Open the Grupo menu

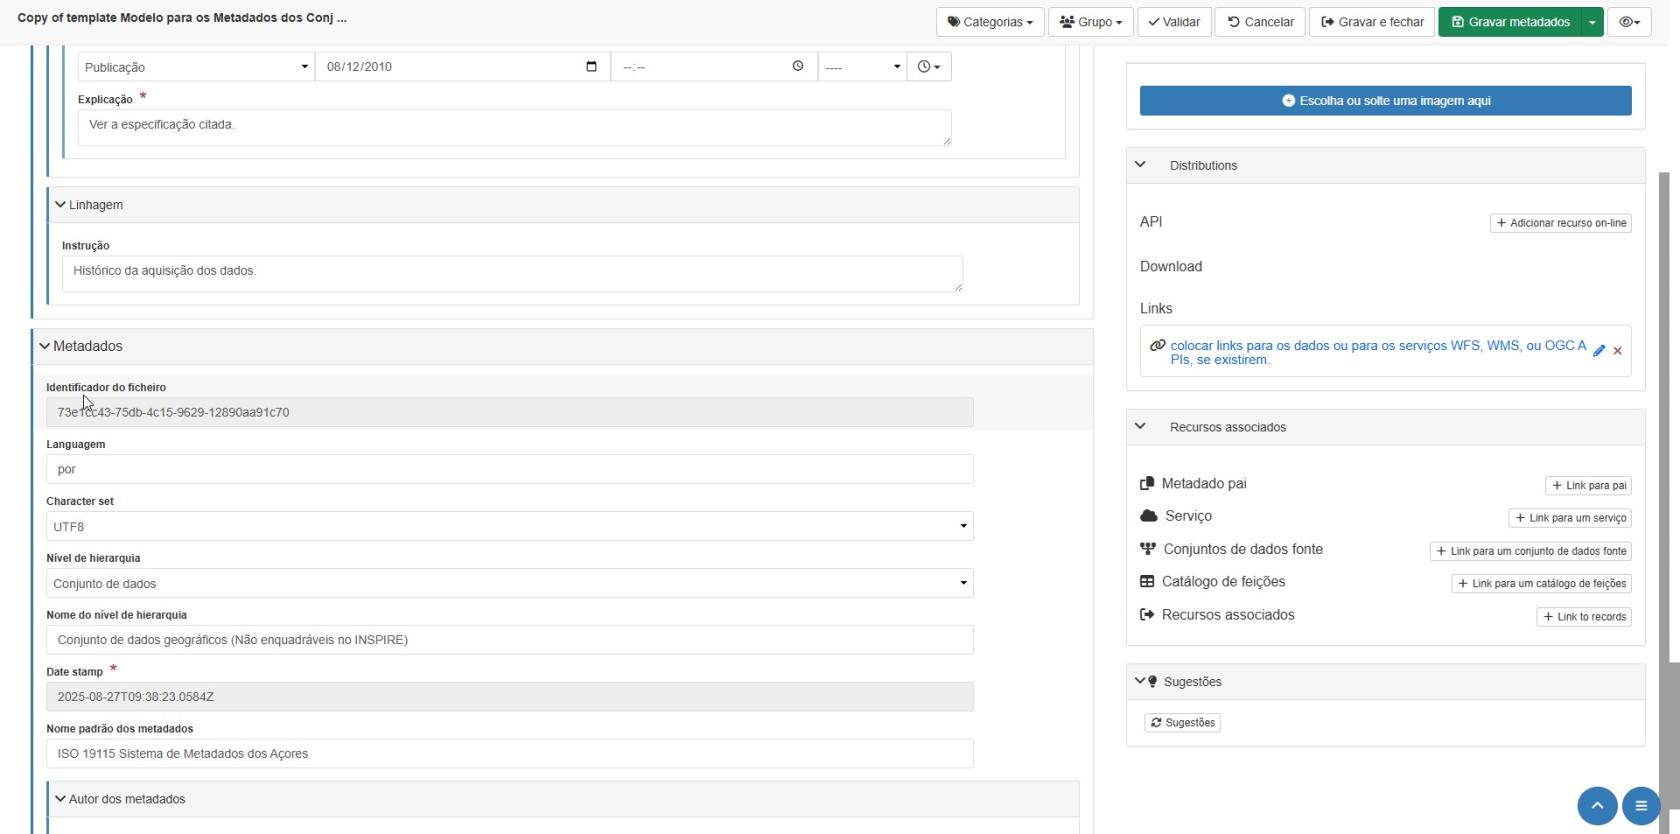click(x=1090, y=22)
